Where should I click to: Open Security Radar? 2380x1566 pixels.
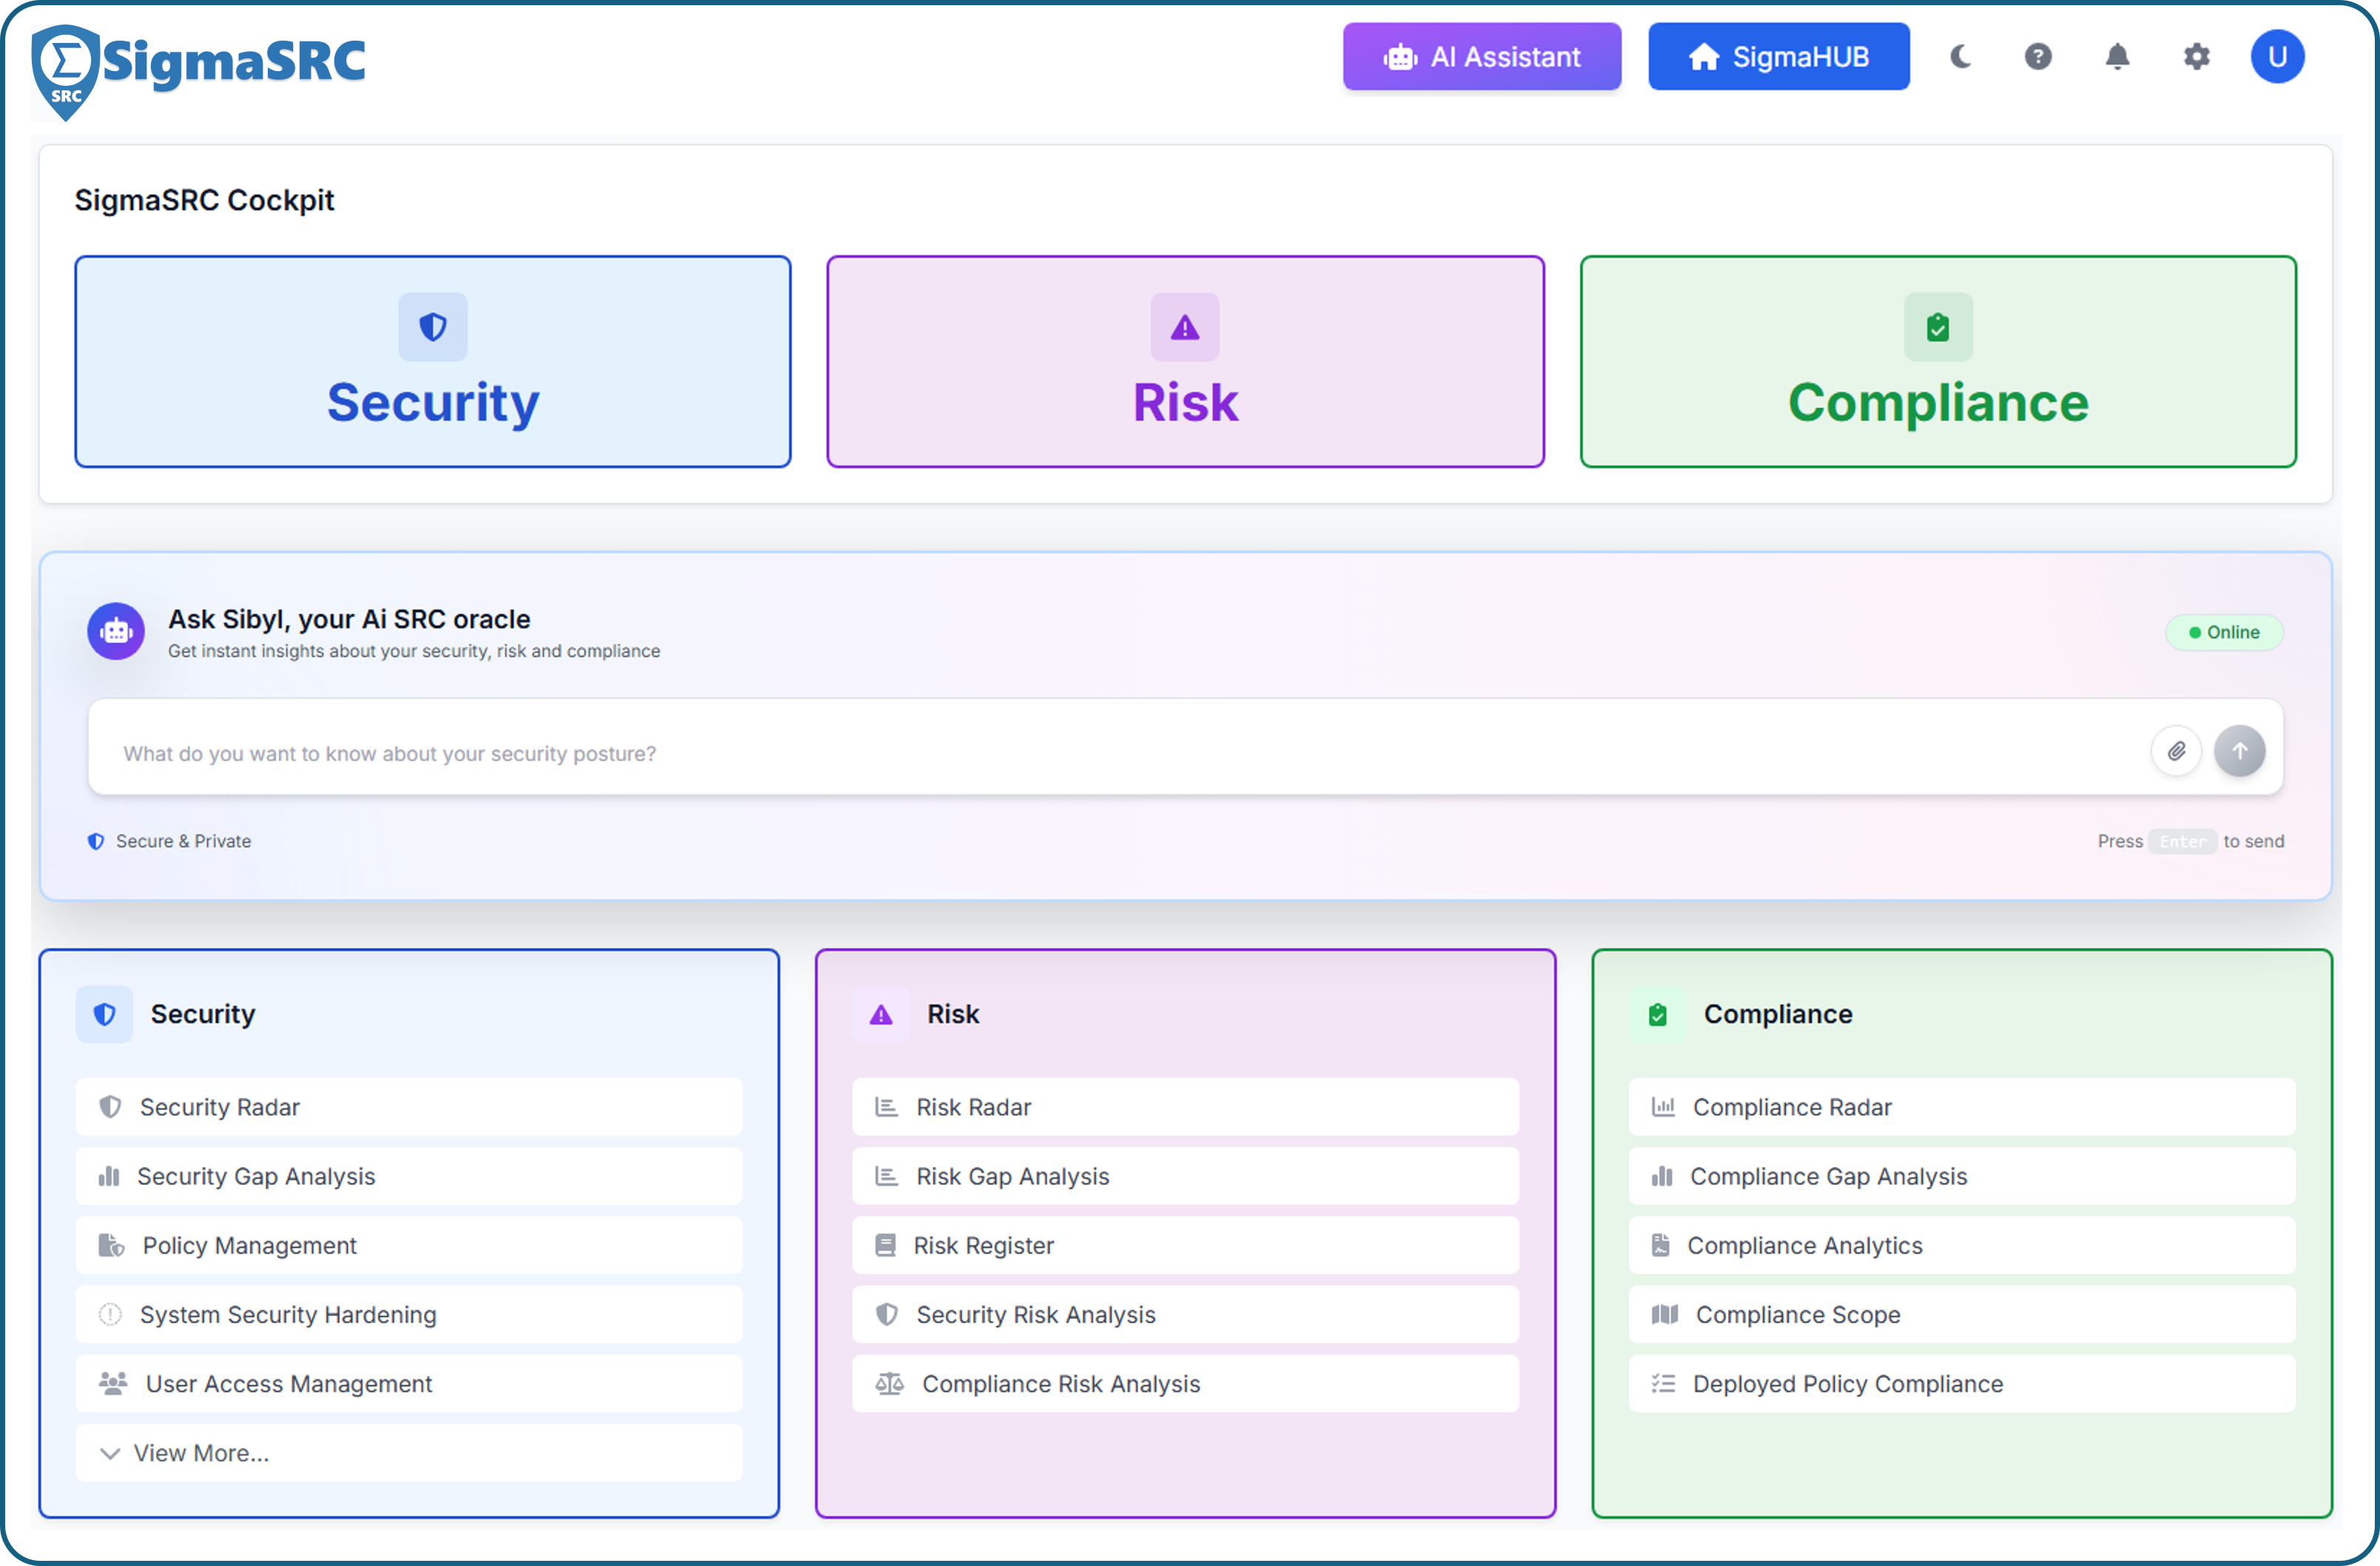409,1107
